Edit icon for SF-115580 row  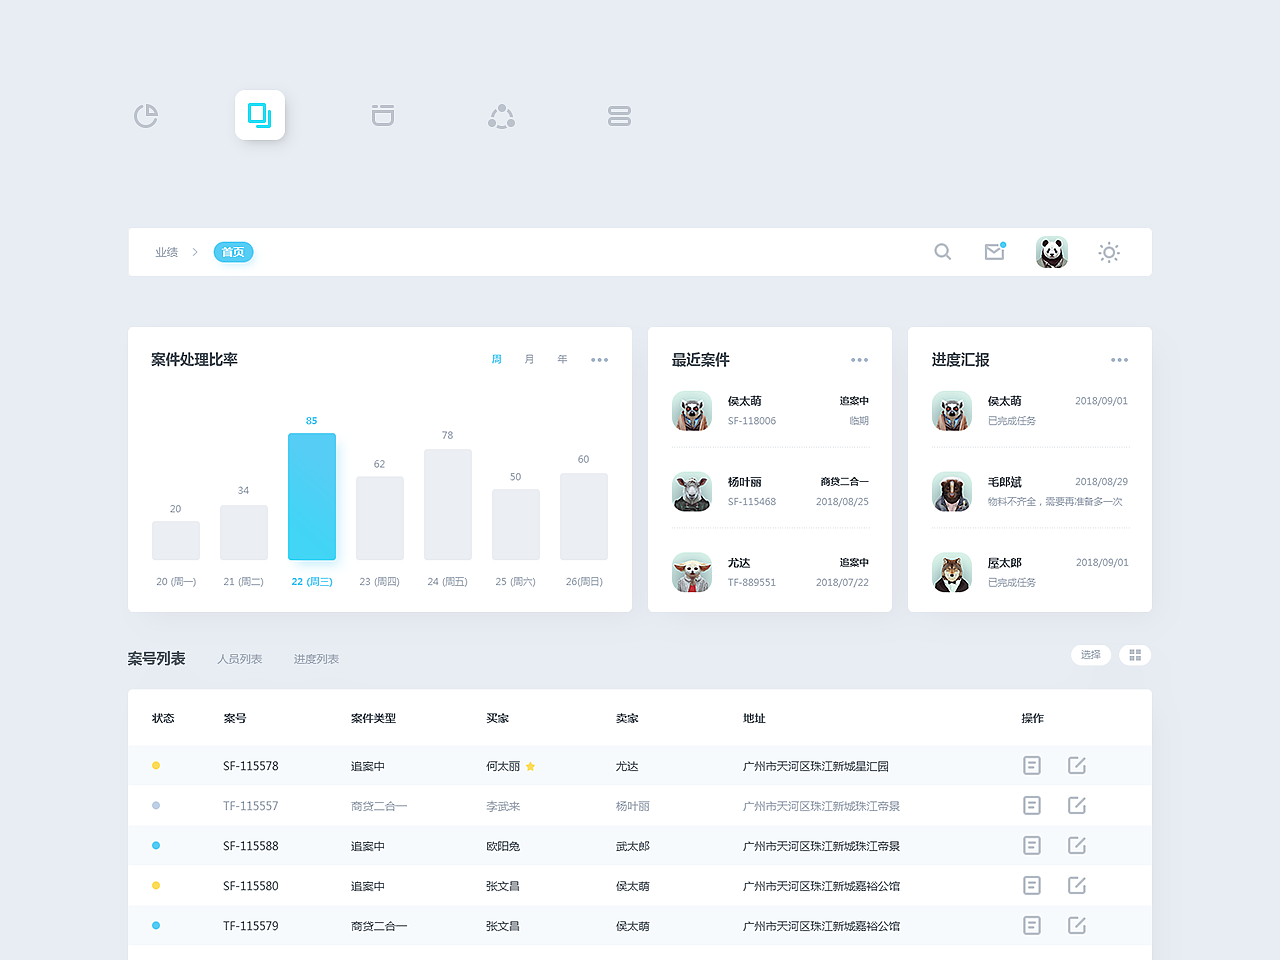pos(1077,885)
